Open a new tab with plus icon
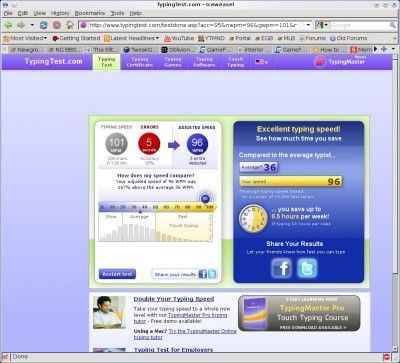 [384, 49]
